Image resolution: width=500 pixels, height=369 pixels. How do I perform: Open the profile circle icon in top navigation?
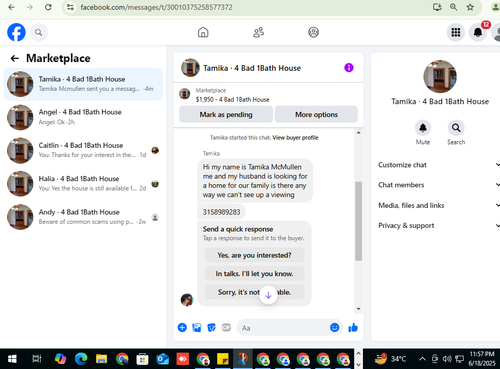[x=313, y=32]
